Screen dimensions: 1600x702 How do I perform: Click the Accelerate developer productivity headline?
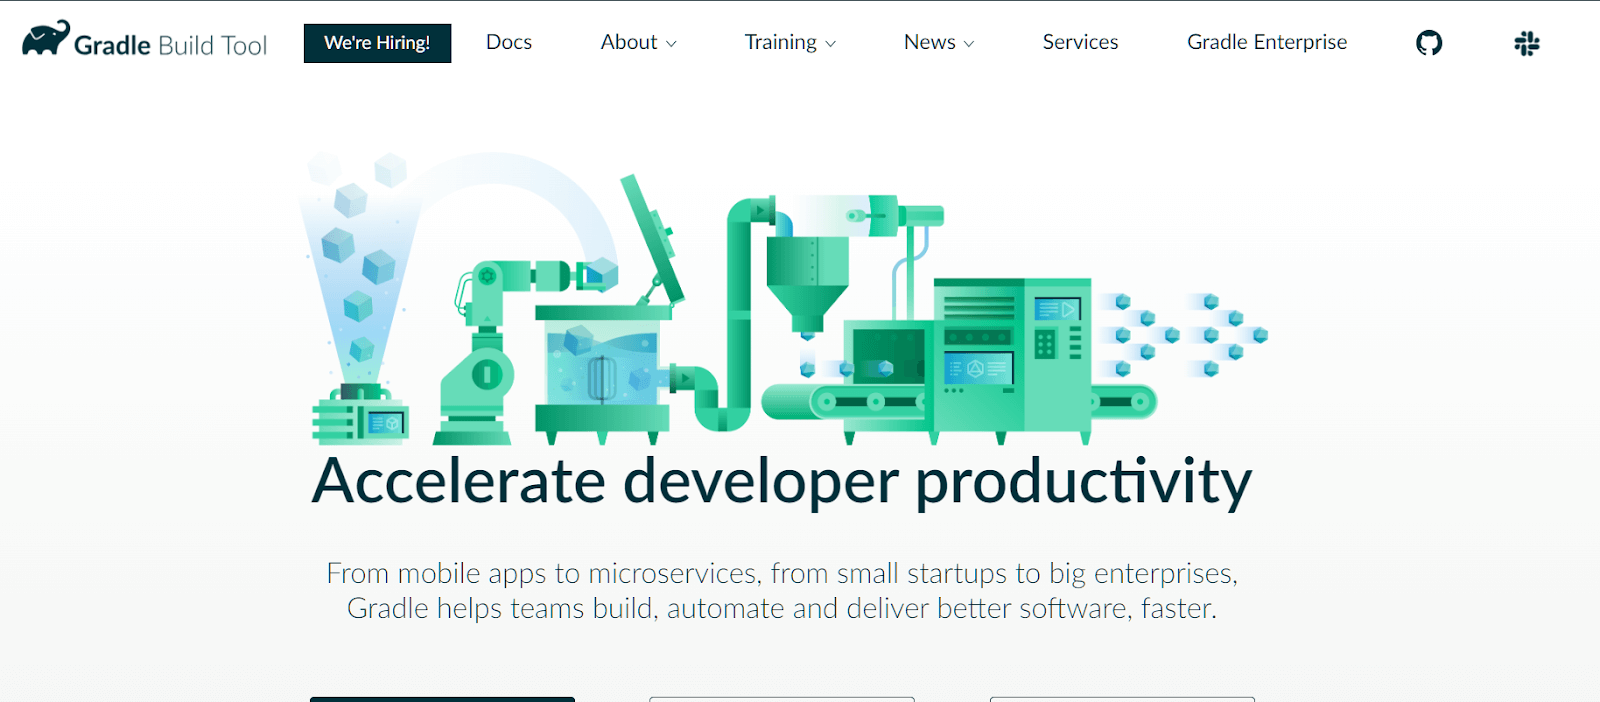tap(781, 481)
